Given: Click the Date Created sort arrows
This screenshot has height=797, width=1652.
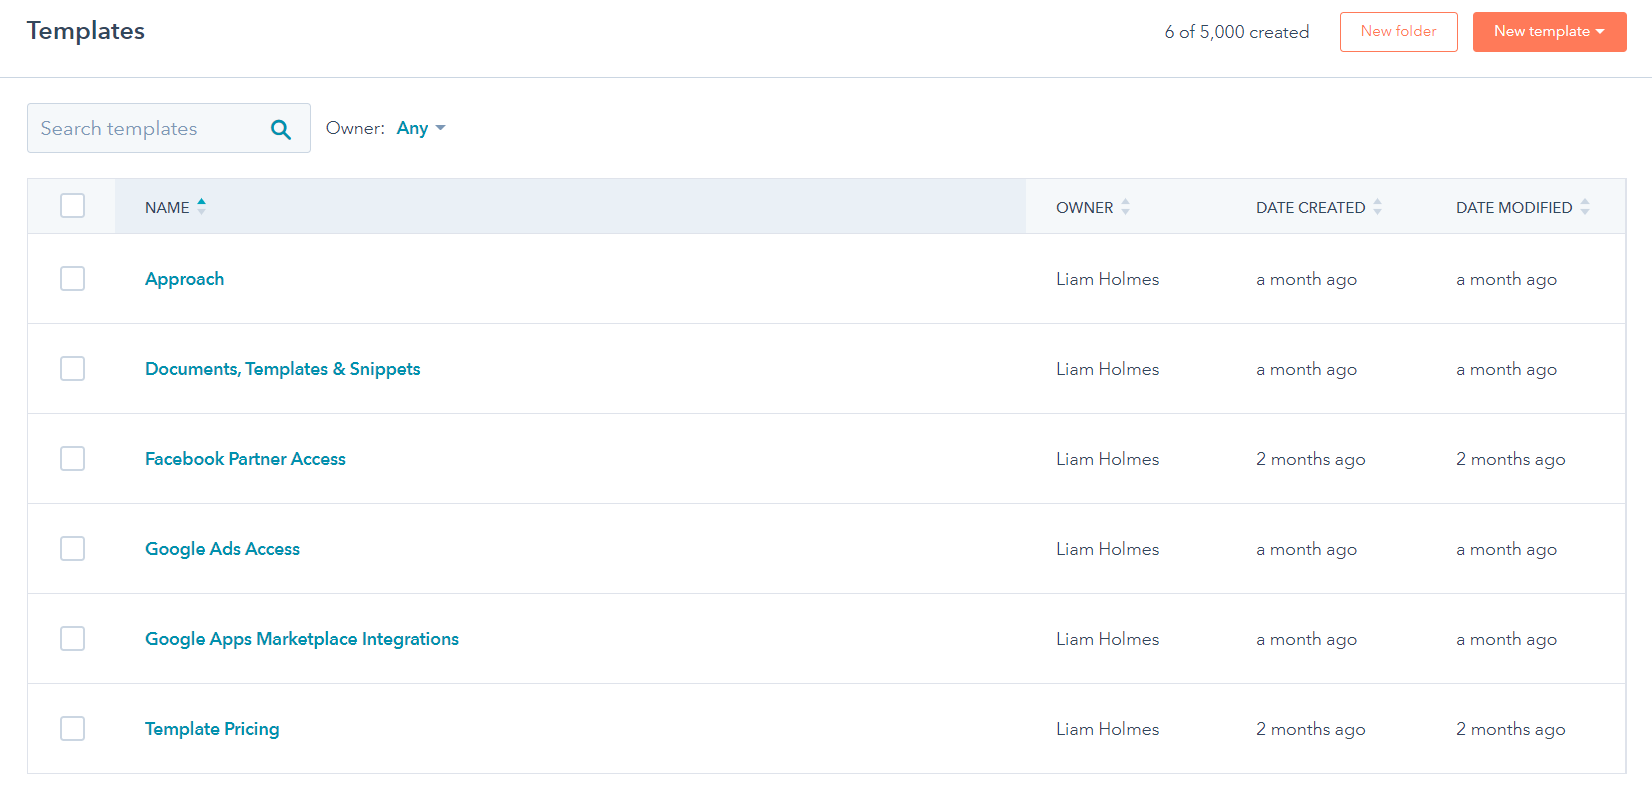Looking at the screenshot, I should tap(1377, 207).
